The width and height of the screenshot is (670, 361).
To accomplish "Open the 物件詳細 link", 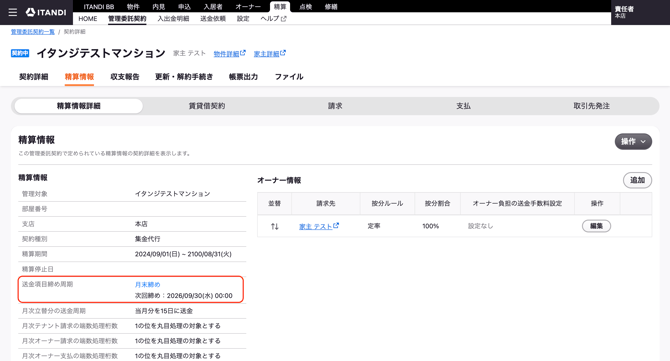I will [229, 54].
